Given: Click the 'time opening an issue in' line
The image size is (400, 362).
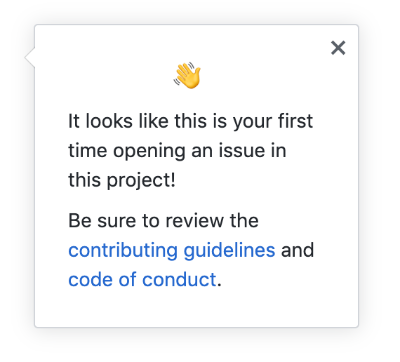Looking at the screenshot, I should click(x=177, y=151).
